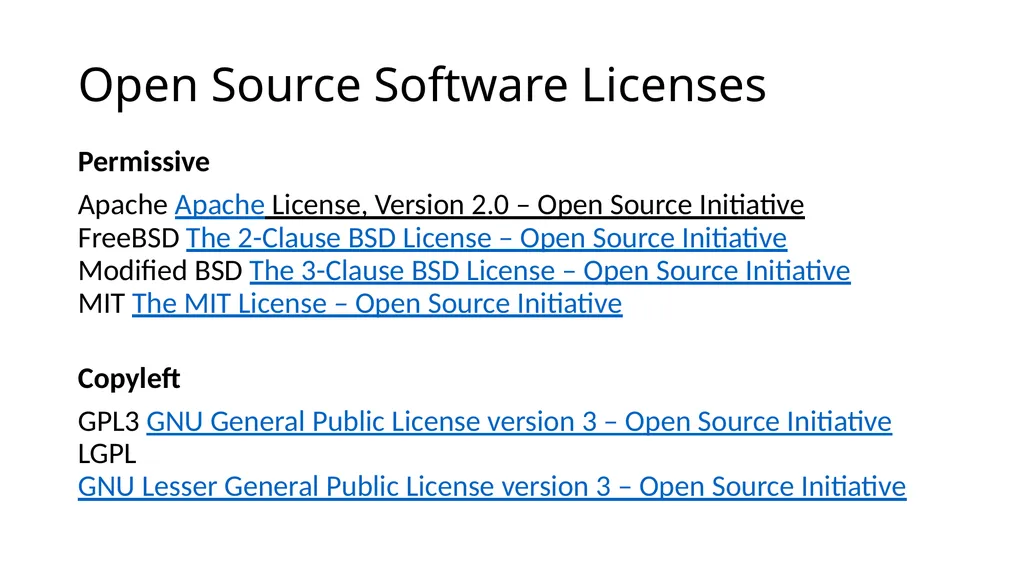Open The 2-Clause BSD License link

point(487,238)
